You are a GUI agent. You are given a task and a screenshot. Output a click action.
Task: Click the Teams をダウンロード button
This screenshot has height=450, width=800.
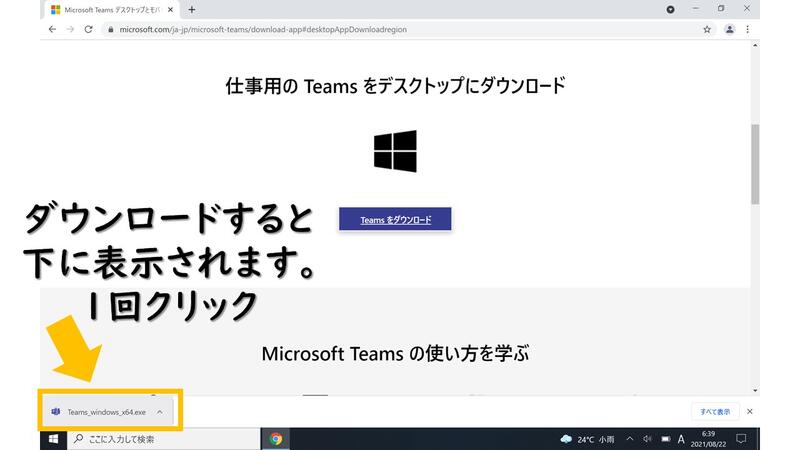pyautogui.click(x=396, y=219)
